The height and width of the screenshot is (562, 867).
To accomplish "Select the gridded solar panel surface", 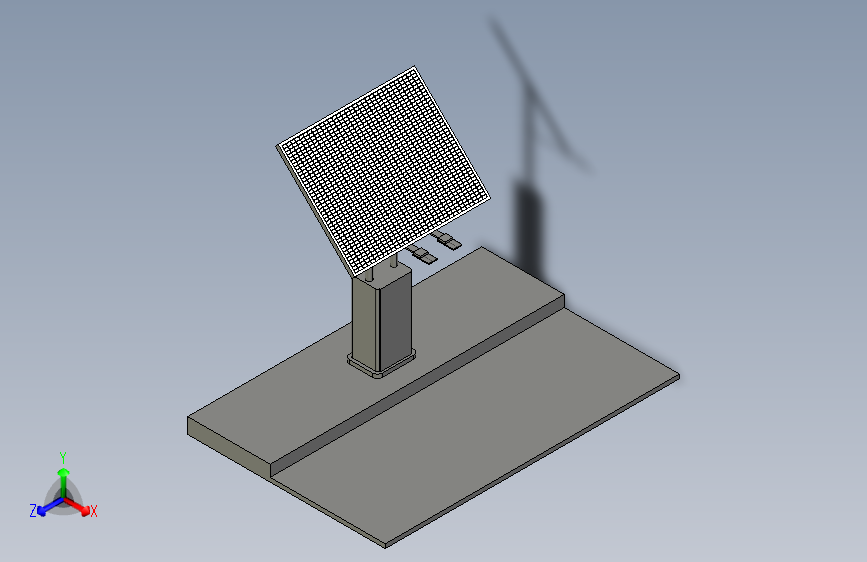I will [383, 171].
